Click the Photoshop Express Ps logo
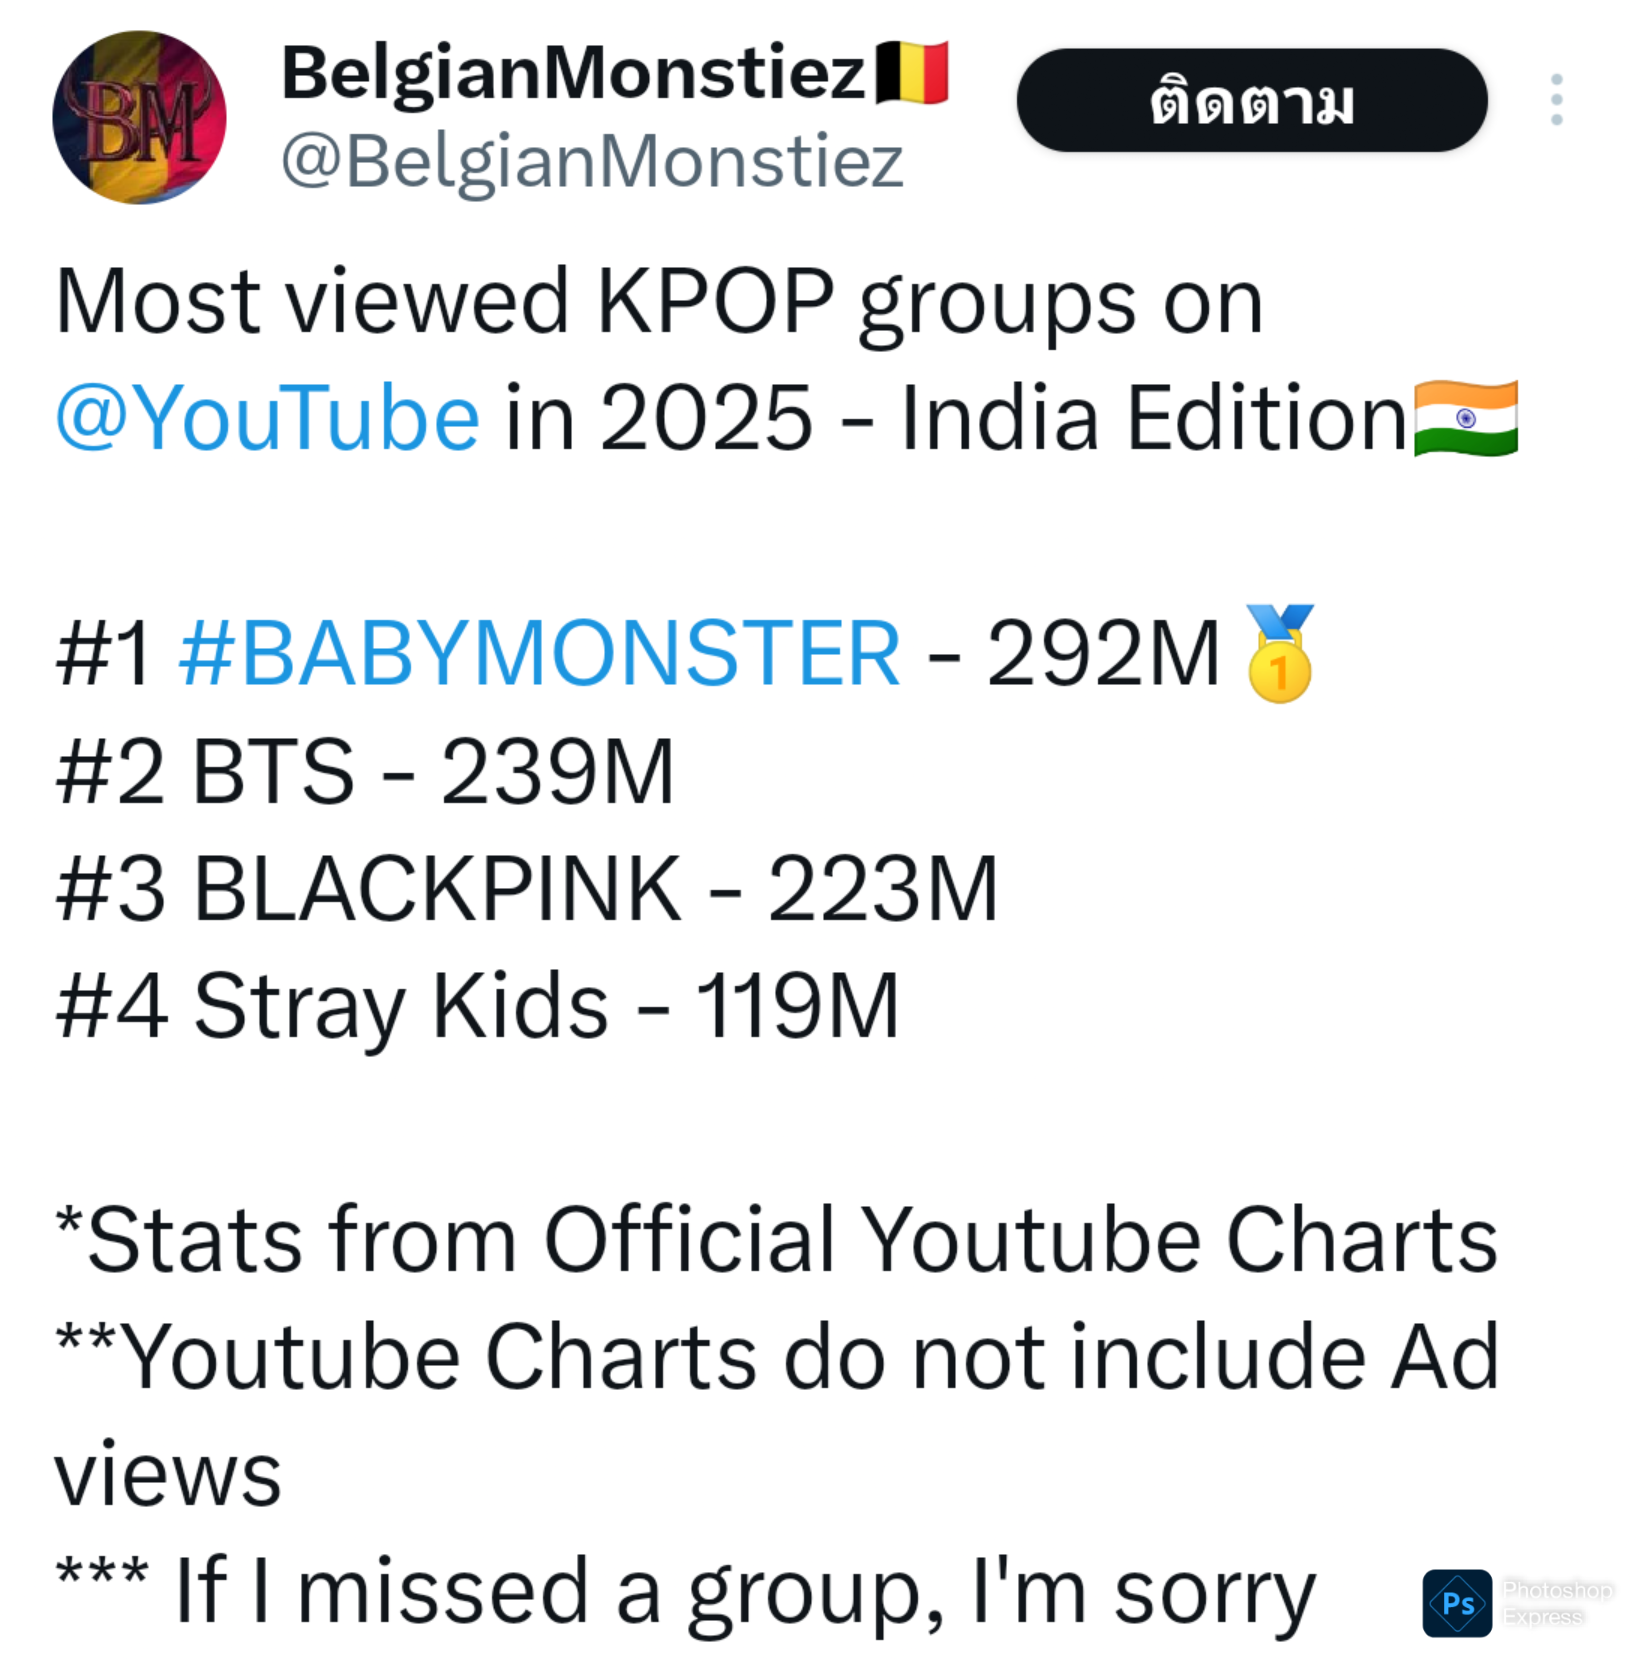The width and height of the screenshot is (1644, 1665). click(1457, 1603)
